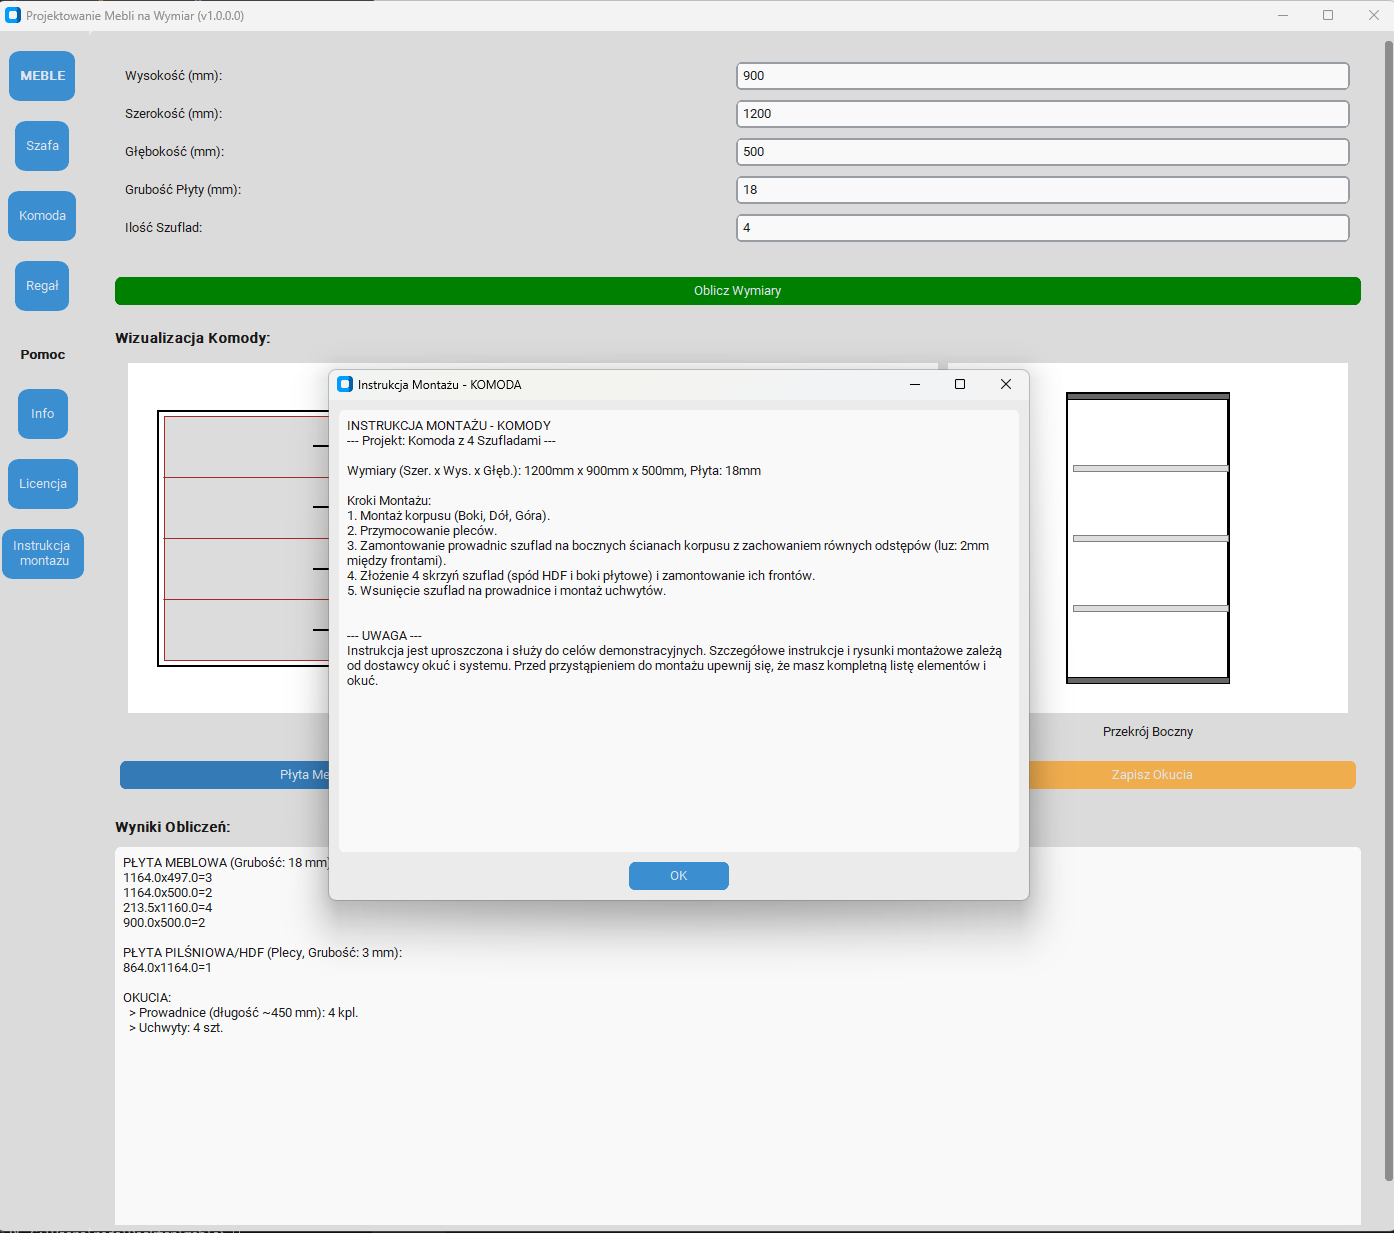
Task: Open Instrukcja montażu from sidebar
Action: [x=42, y=554]
